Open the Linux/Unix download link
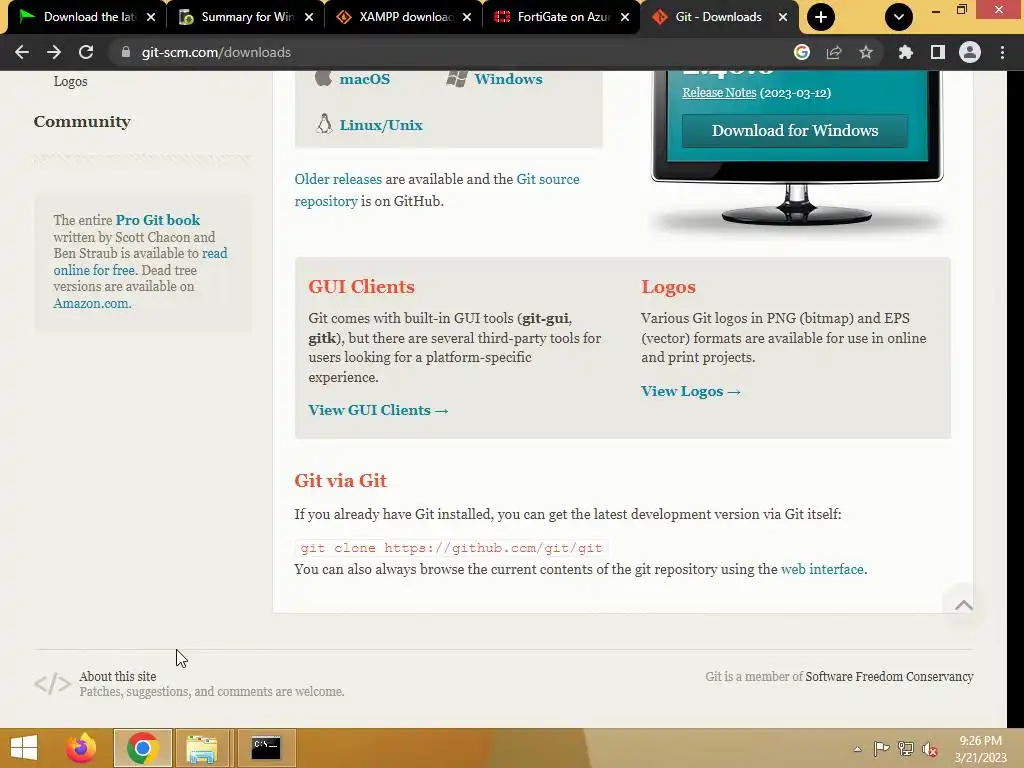The height and width of the screenshot is (768, 1024). point(381,125)
